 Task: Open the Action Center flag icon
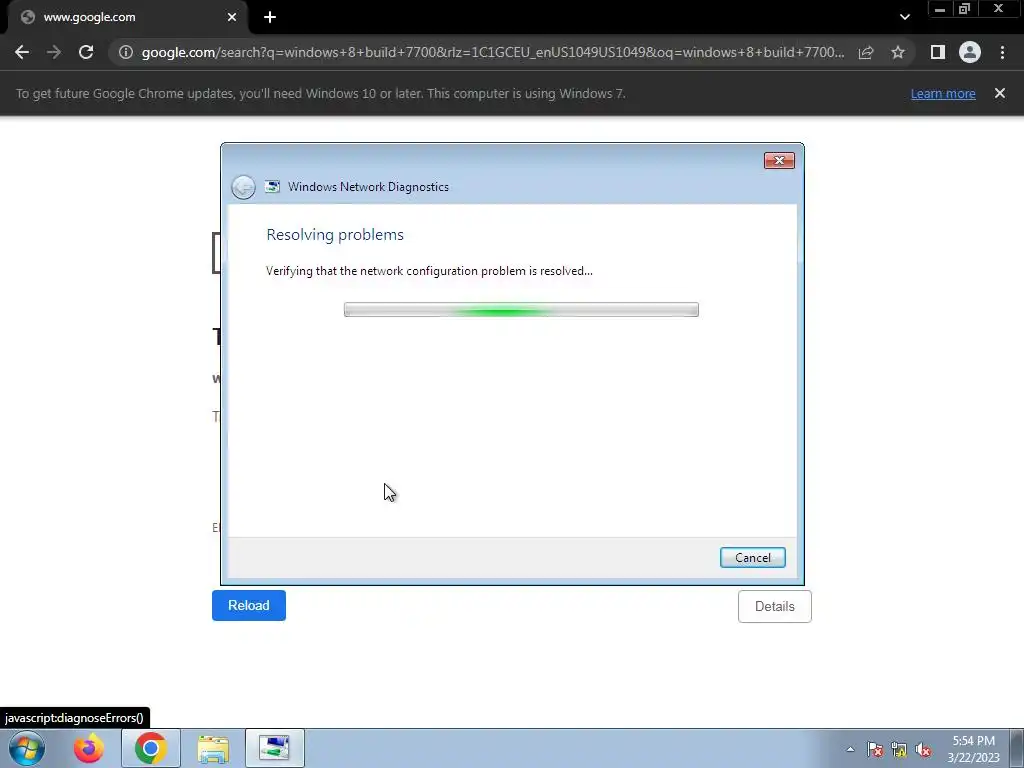(875, 749)
